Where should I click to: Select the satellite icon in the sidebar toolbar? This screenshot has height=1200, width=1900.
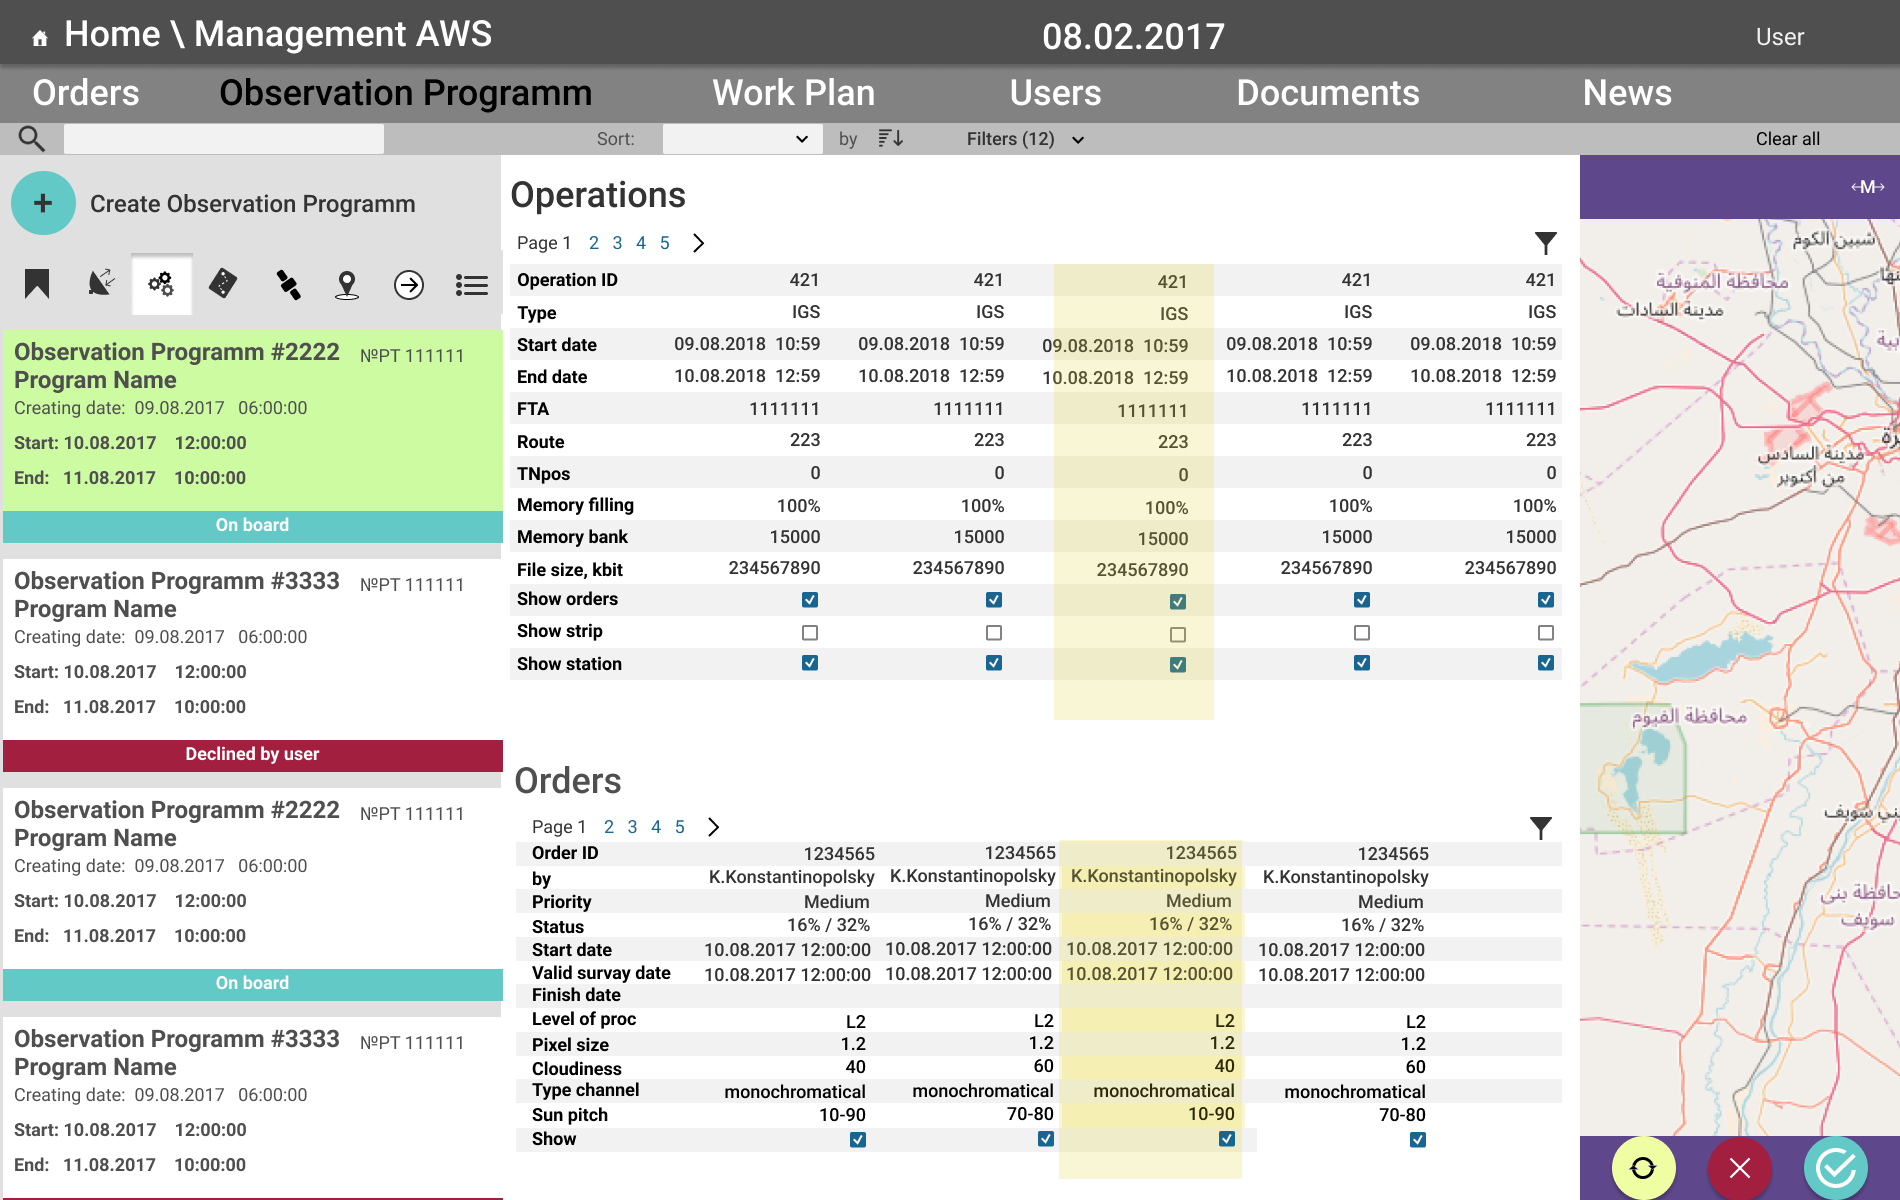point(287,285)
